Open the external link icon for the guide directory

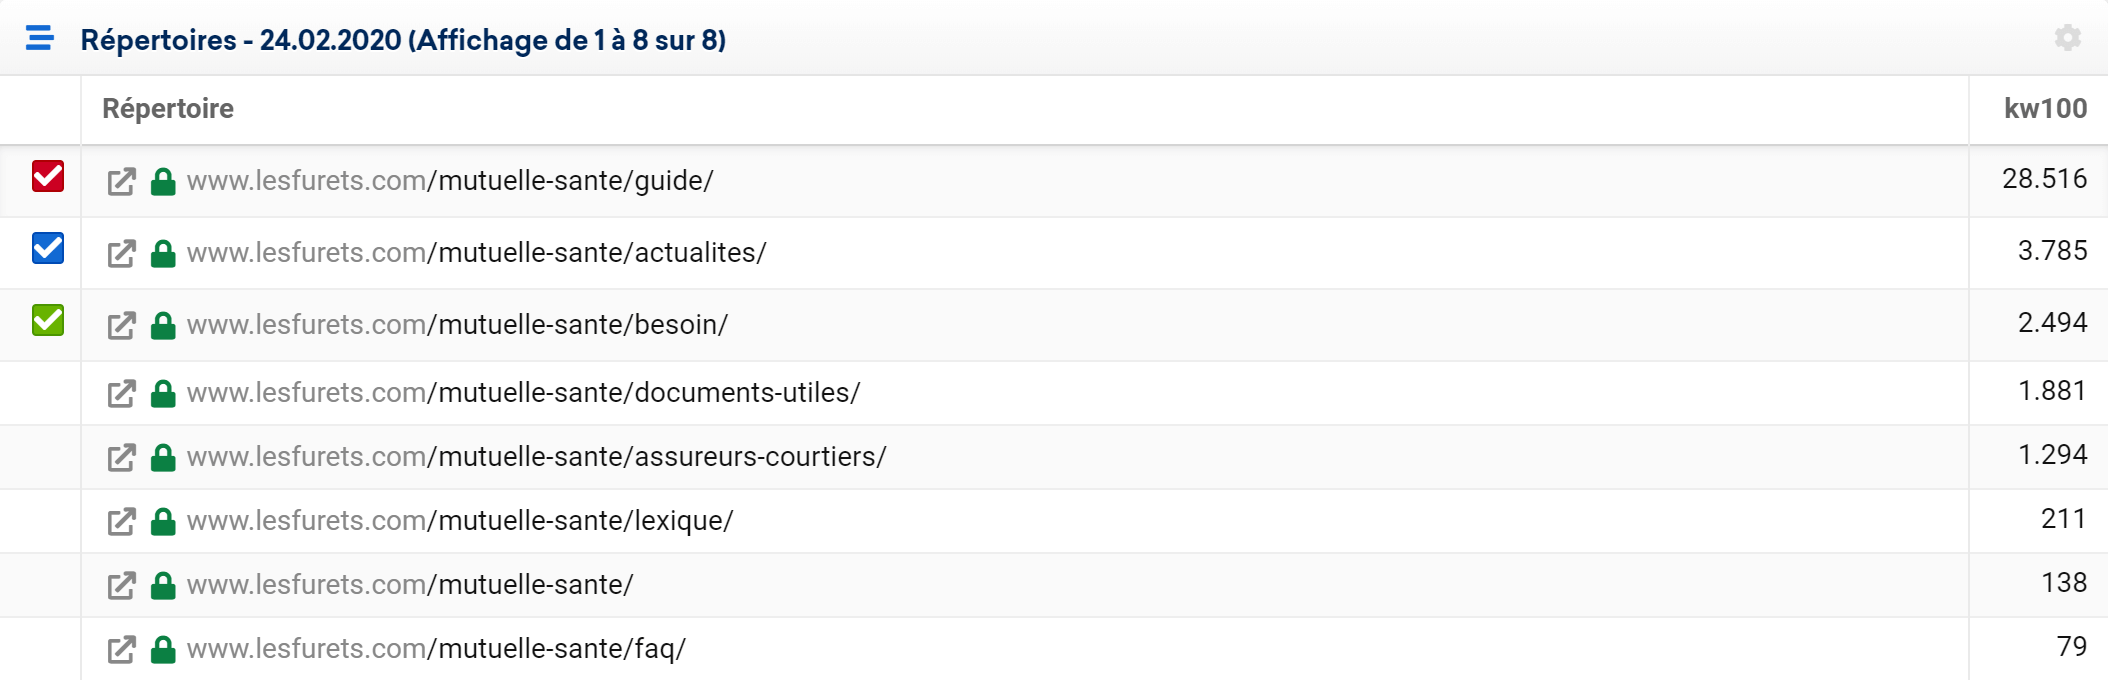point(121,182)
